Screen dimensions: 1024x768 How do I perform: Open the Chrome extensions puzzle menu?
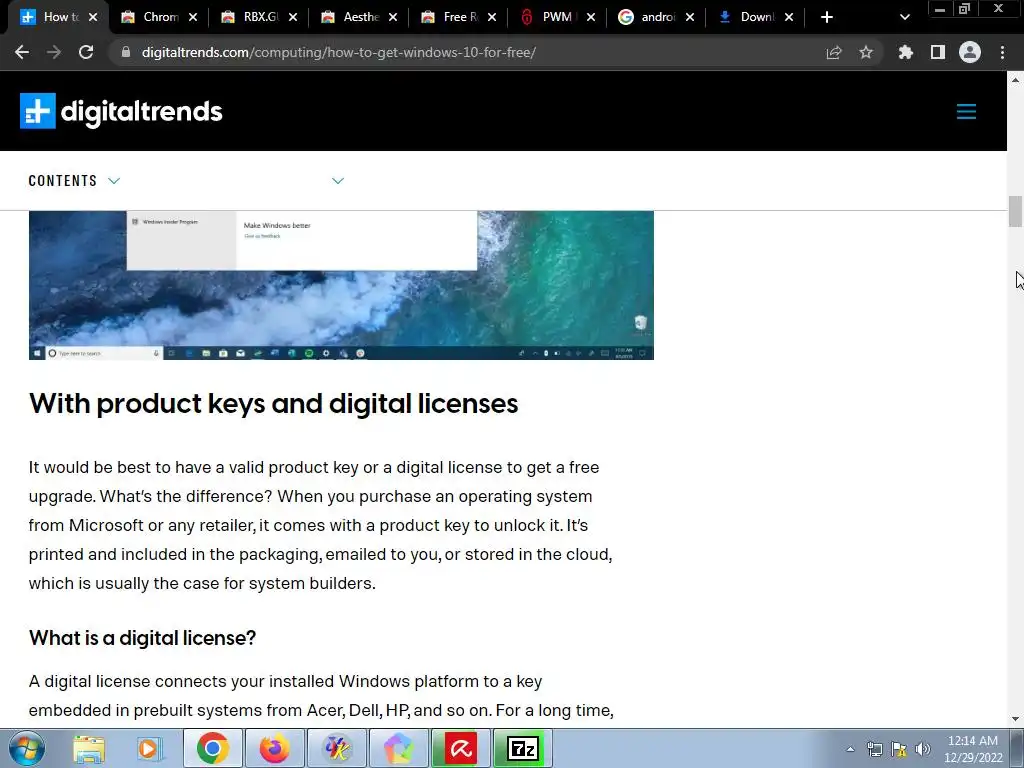905,52
